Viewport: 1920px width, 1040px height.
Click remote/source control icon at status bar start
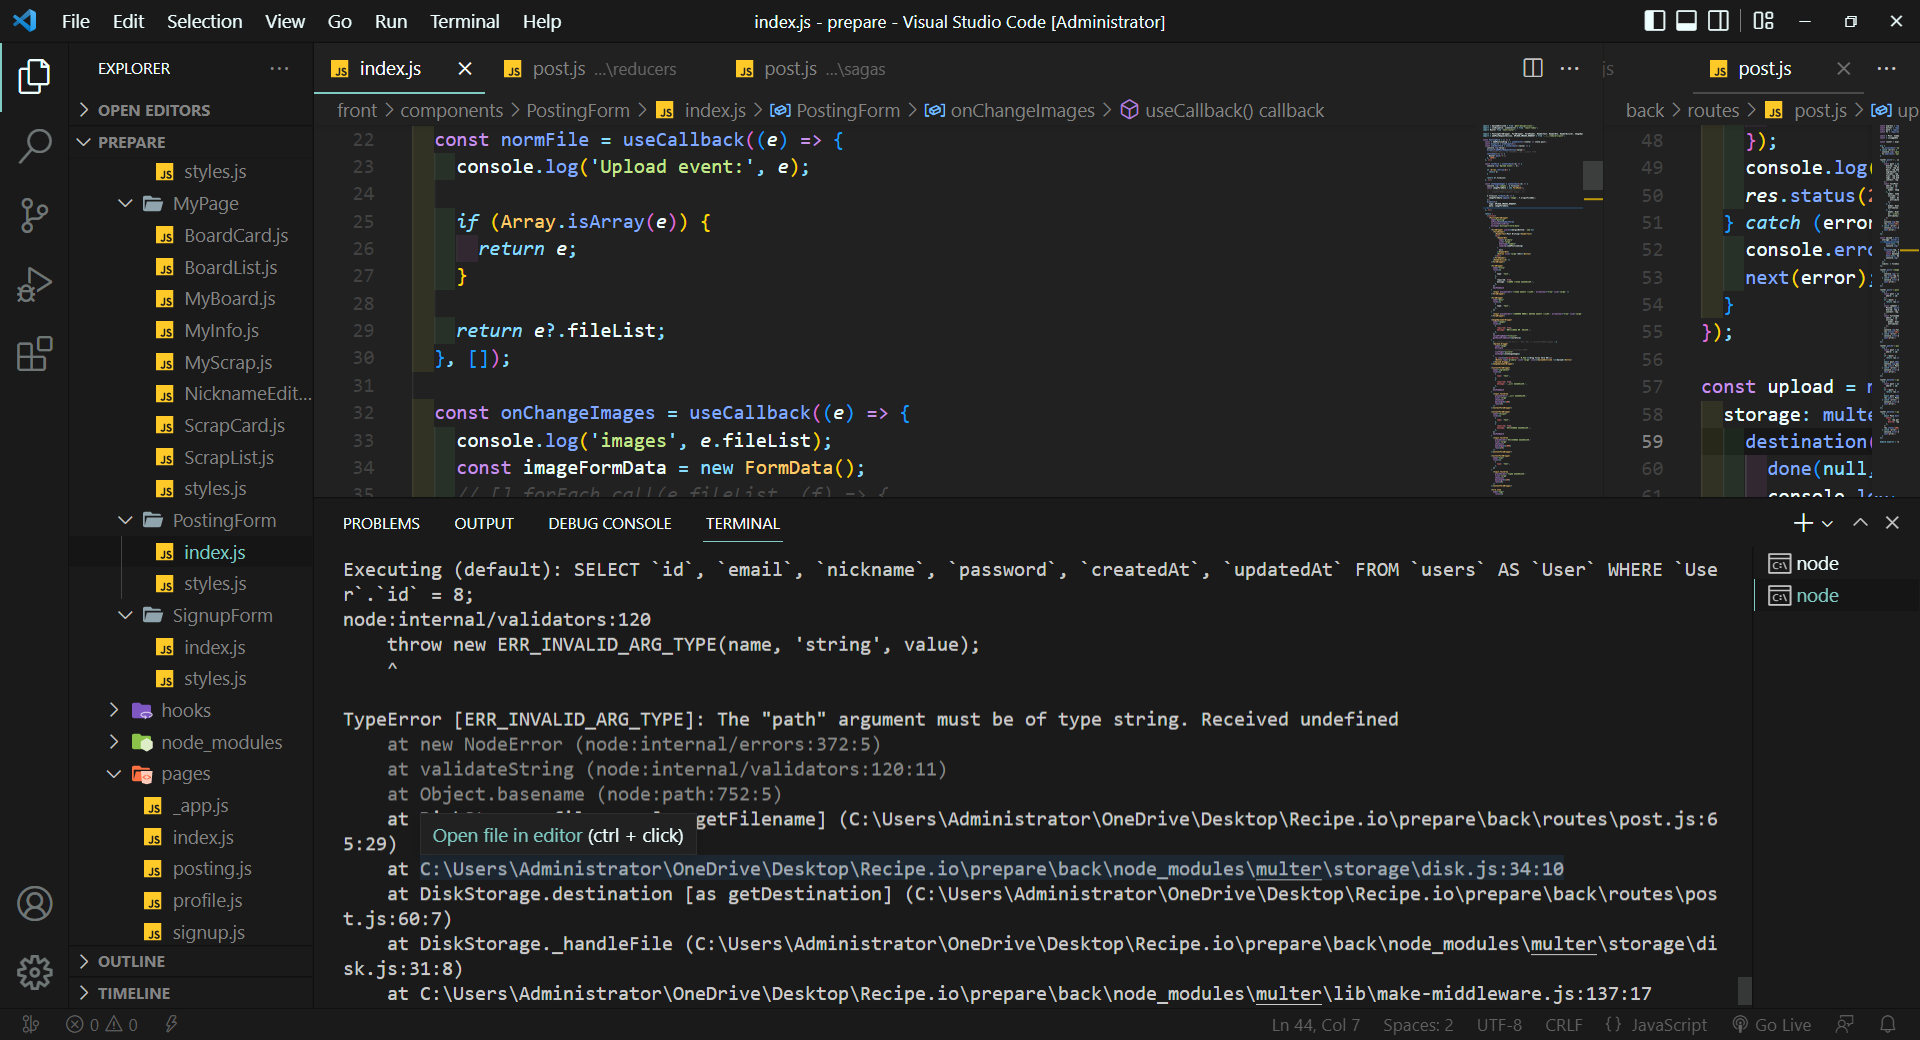pos(31,1025)
